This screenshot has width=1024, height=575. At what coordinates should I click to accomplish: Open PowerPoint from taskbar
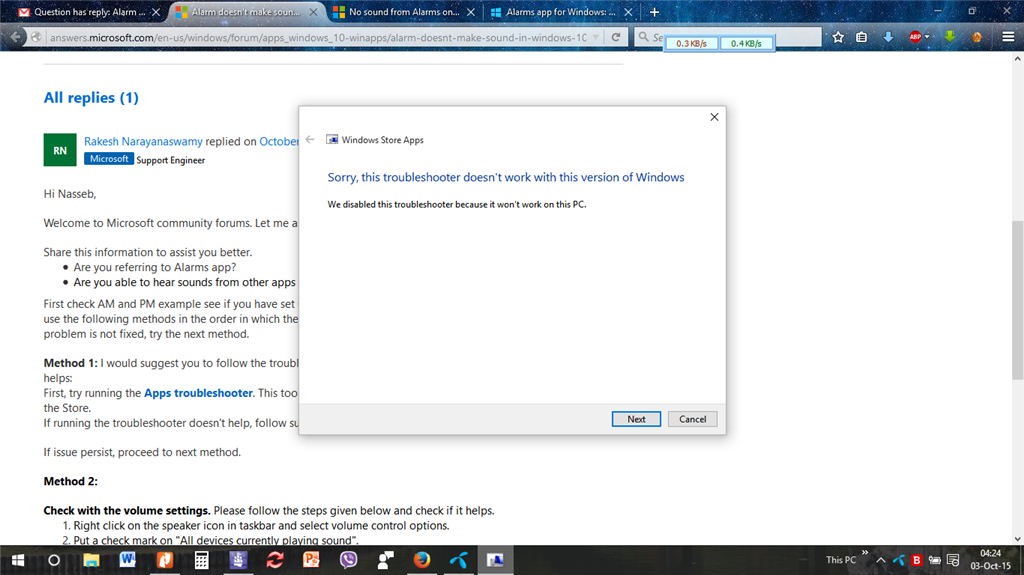(x=312, y=560)
